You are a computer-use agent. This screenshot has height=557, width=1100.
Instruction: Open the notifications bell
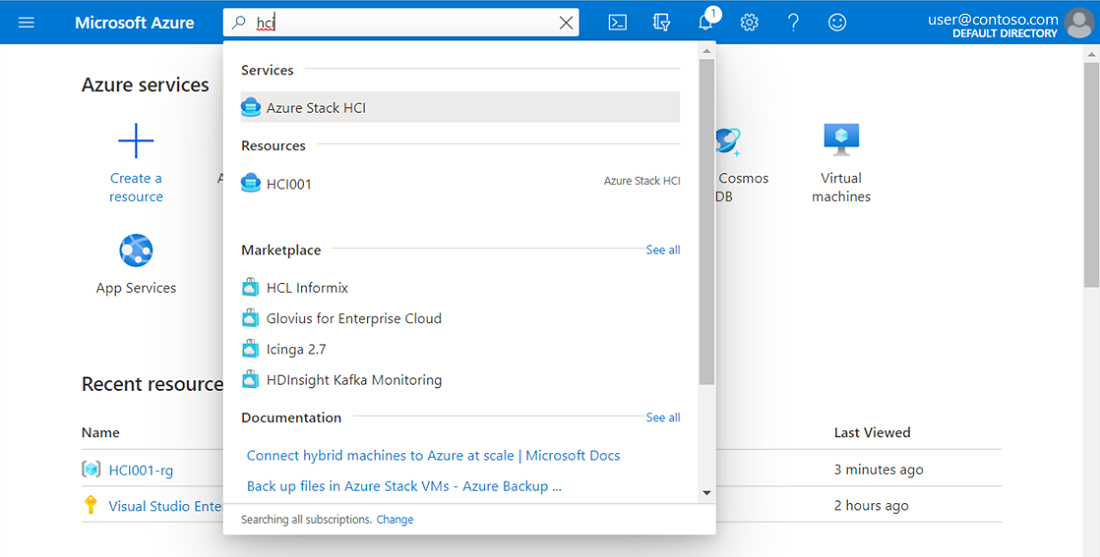tap(706, 23)
